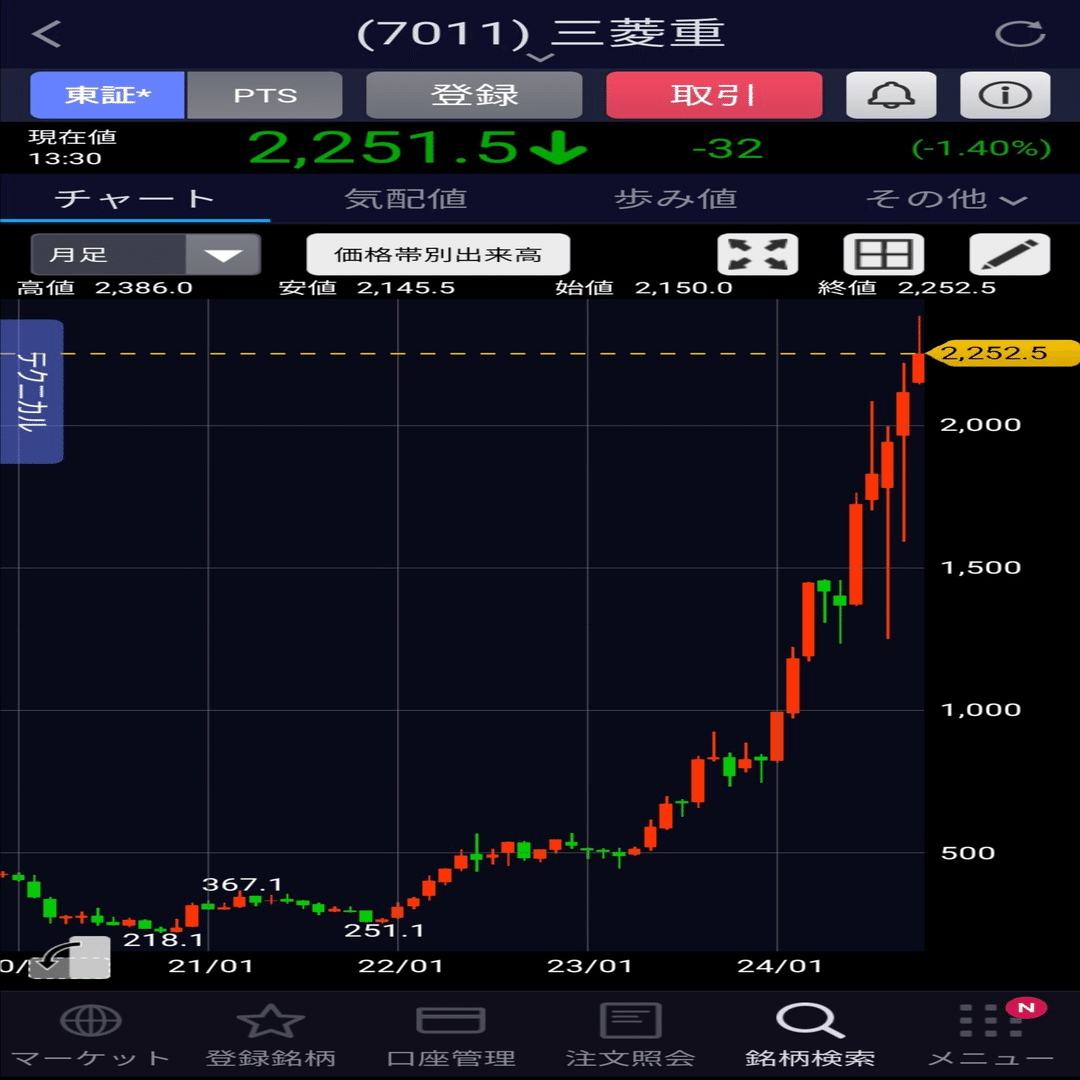1080x1080 pixels.
Task: Expand the その他 dropdown tab
Action: 946,199
